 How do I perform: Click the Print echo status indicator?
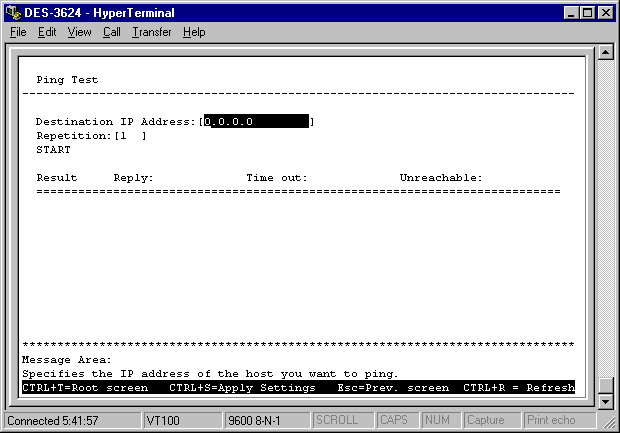tap(550, 420)
